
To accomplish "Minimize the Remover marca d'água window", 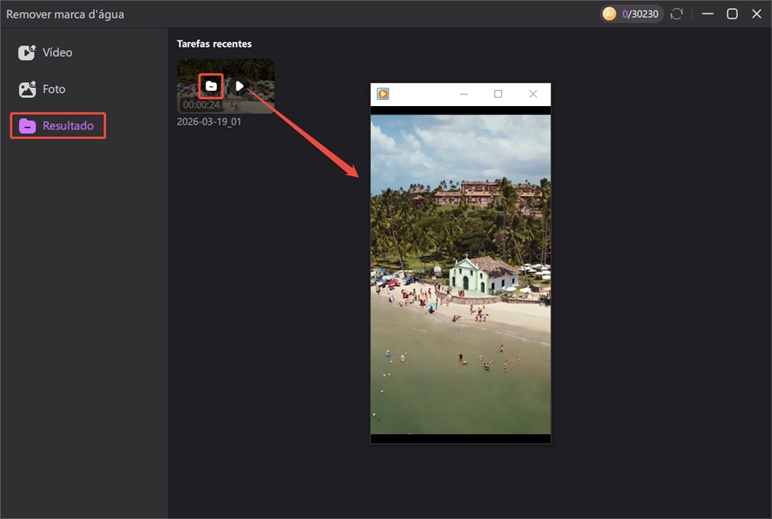I will 708,14.
